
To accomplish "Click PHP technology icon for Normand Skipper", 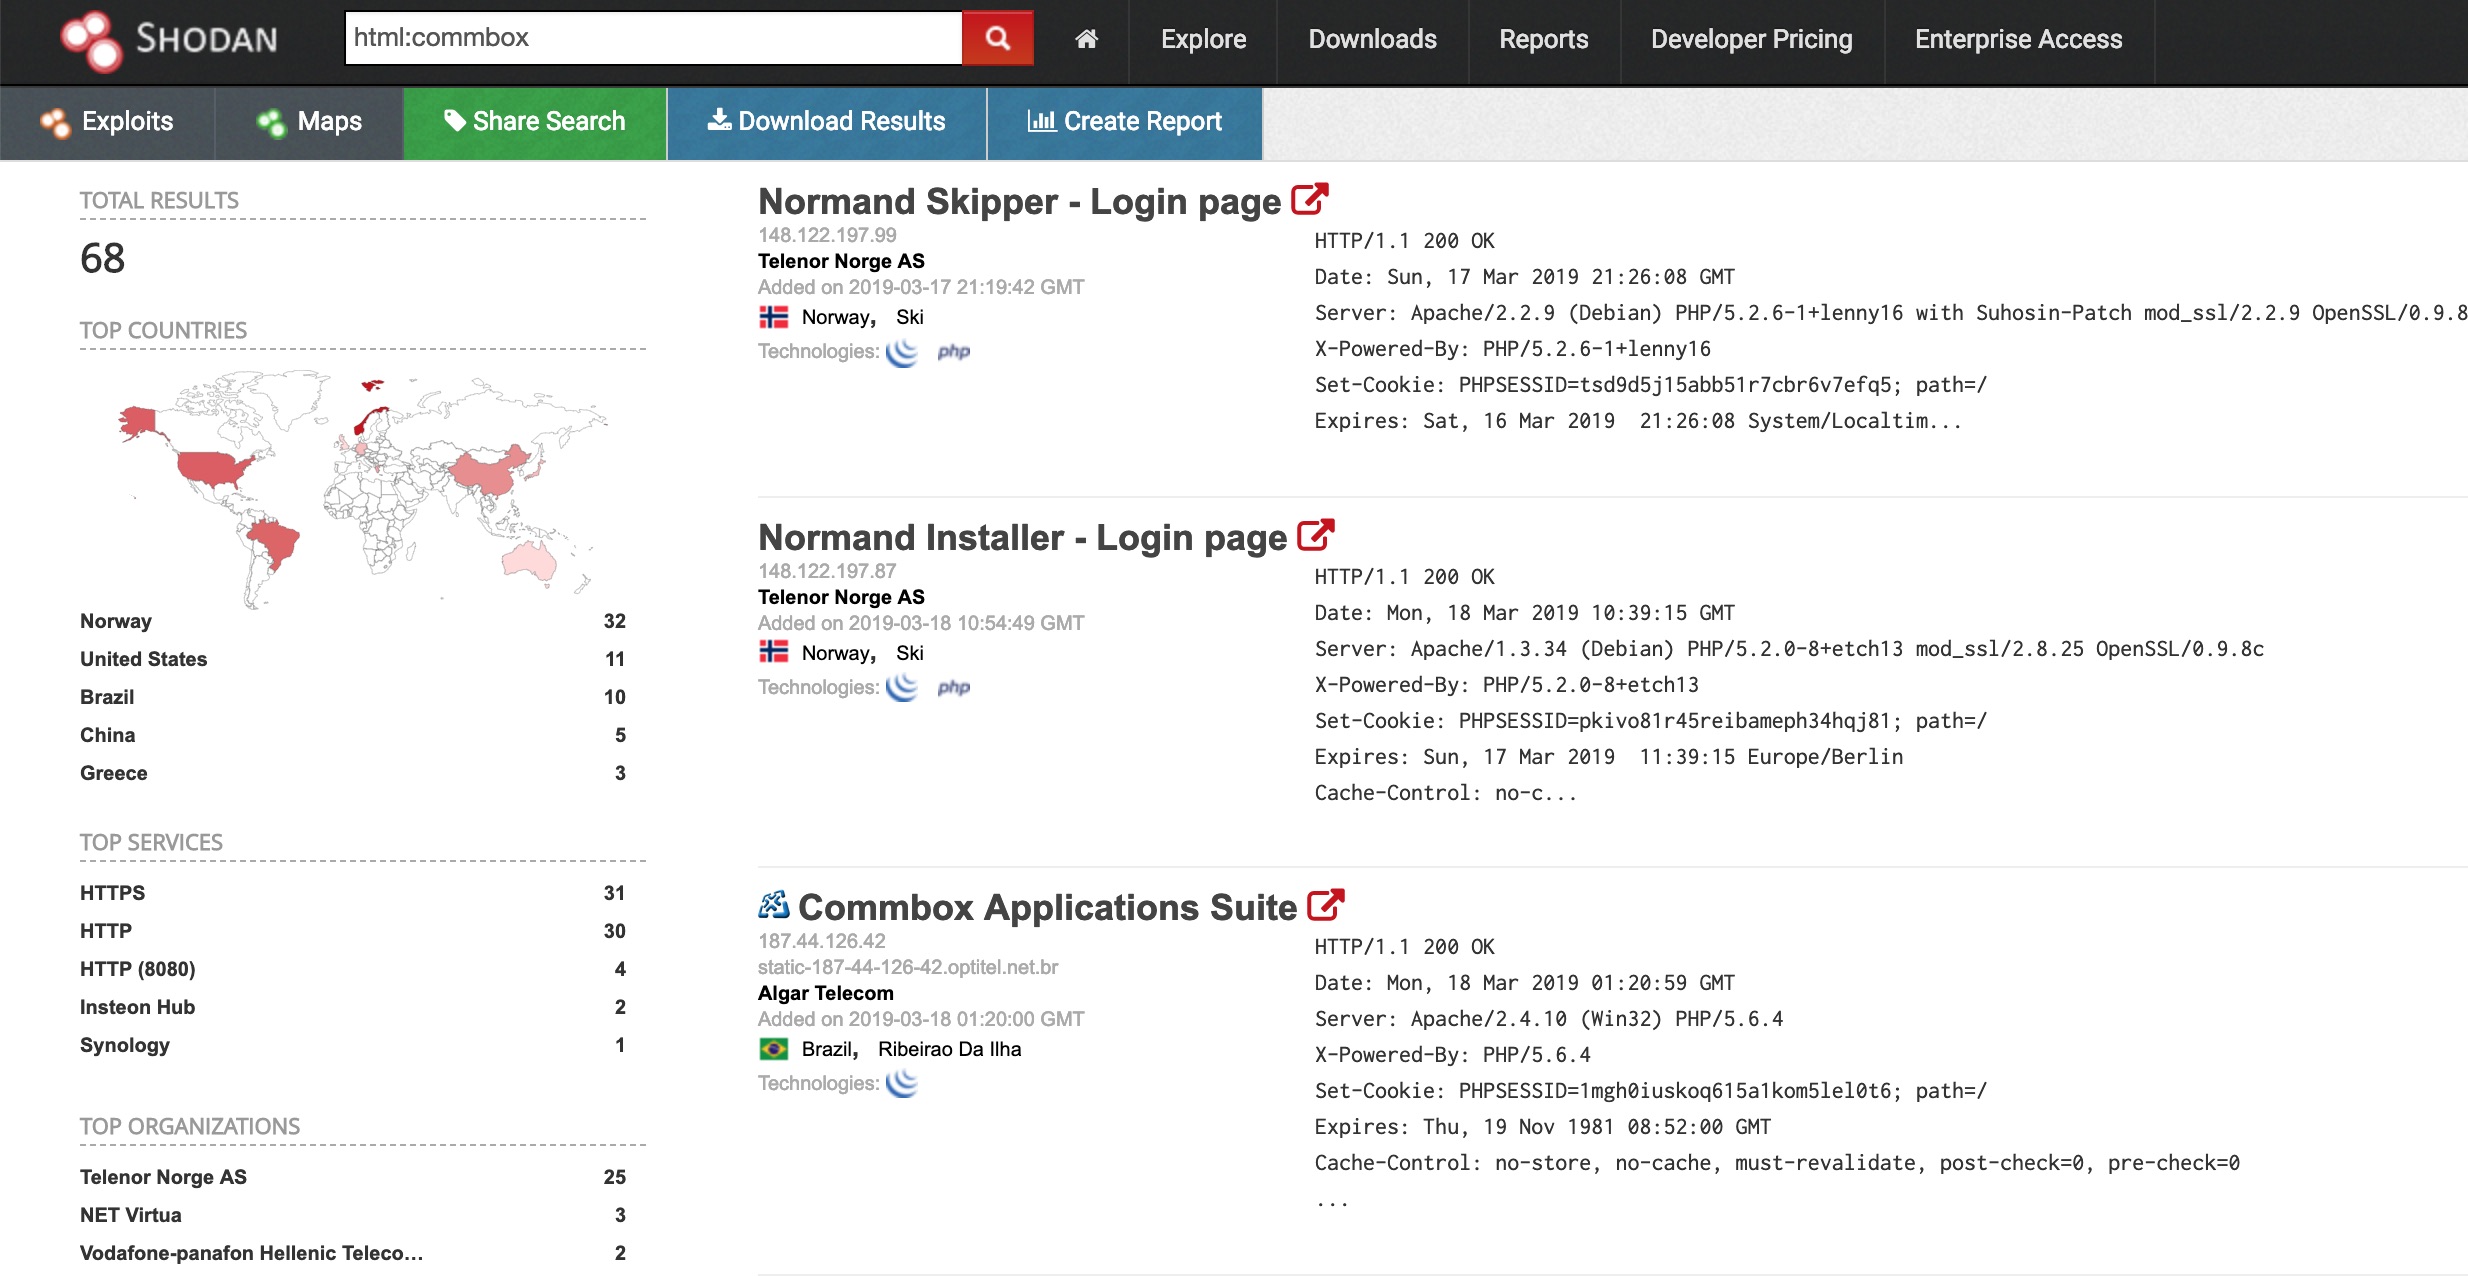I will 953,352.
